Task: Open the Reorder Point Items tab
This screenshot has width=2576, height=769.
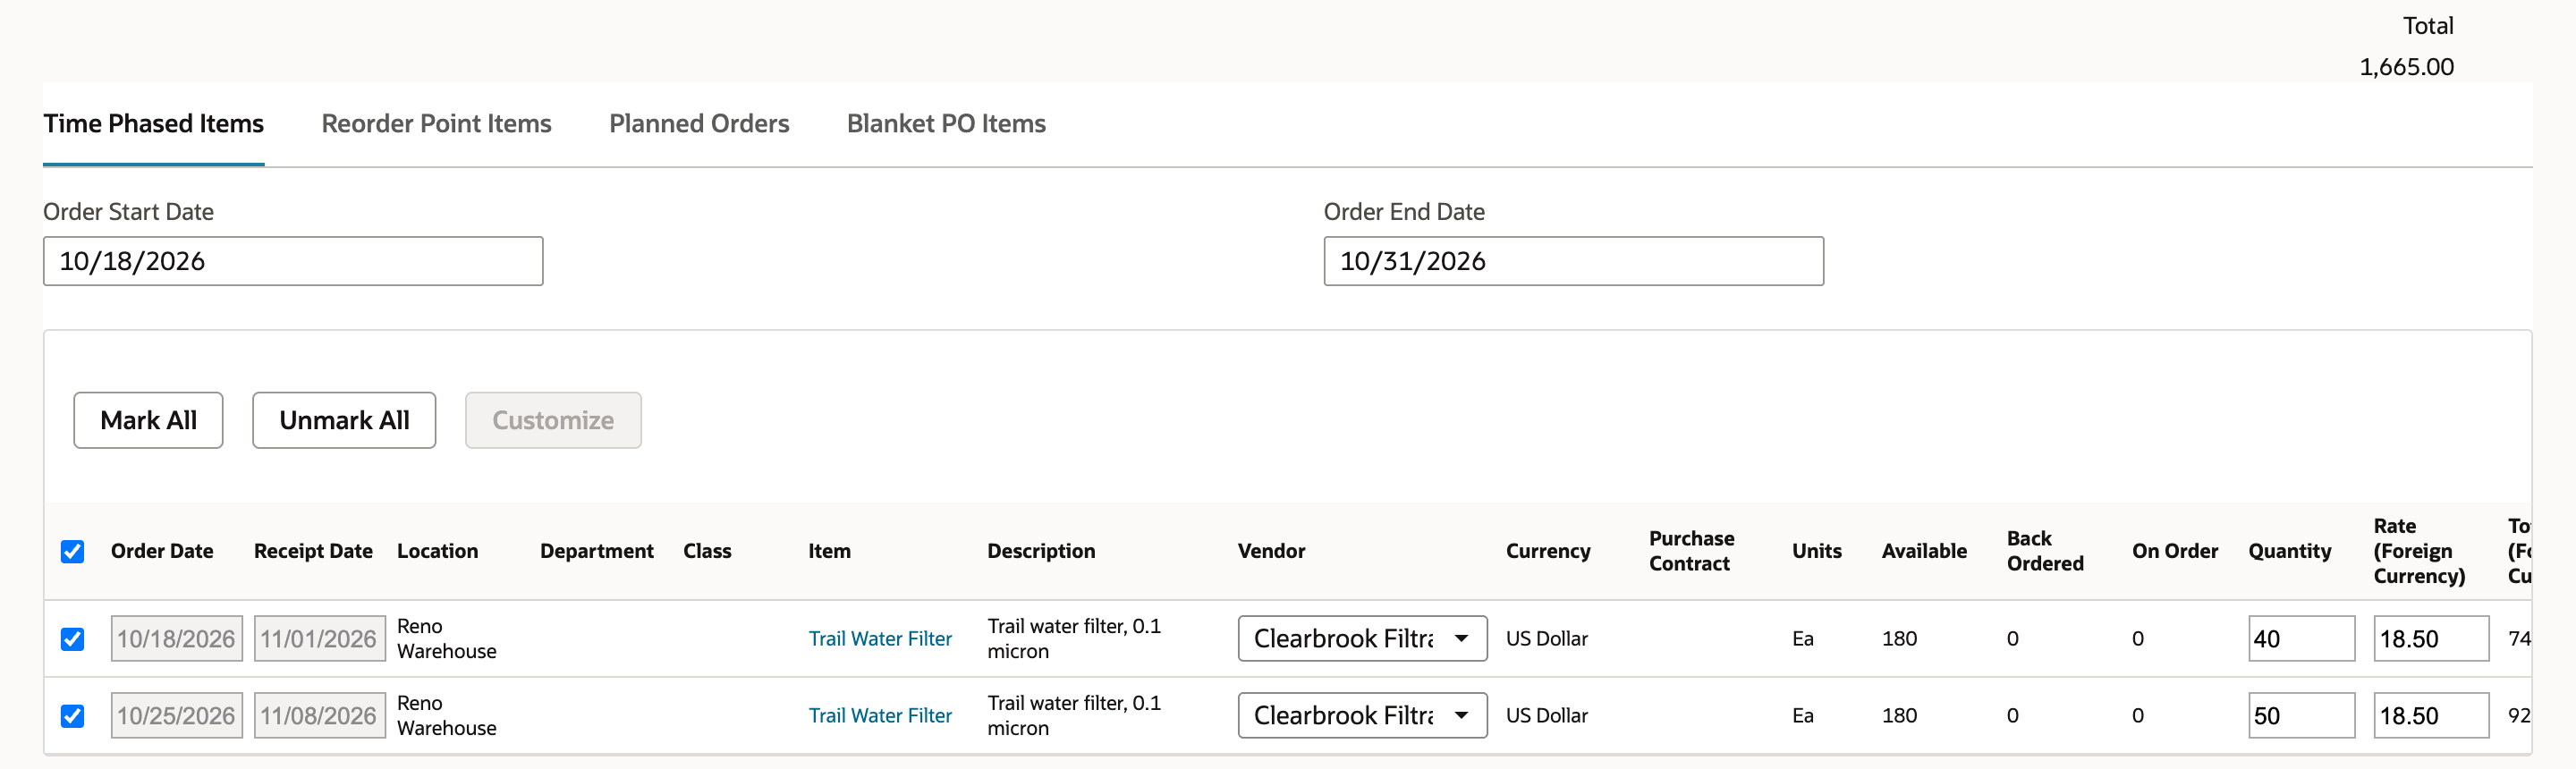Action: (436, 123)
